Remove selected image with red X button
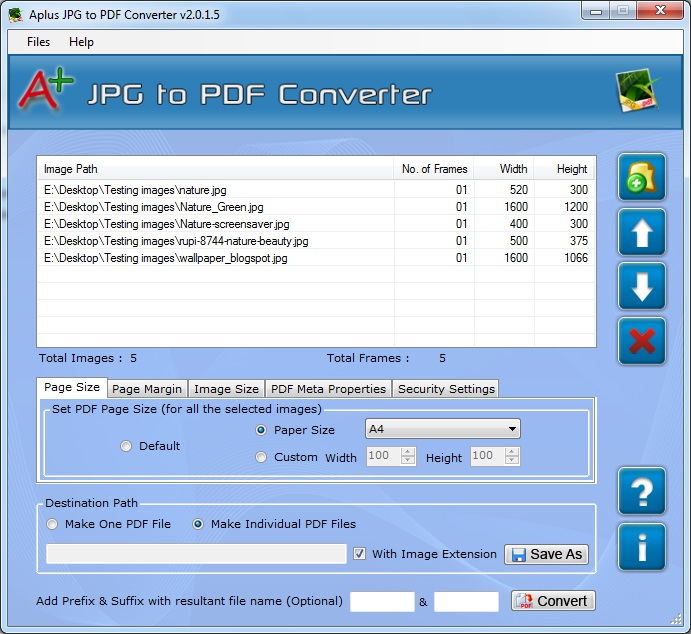Screen dimensions: 691x634 pyautogui.click(x=642, y=341)
